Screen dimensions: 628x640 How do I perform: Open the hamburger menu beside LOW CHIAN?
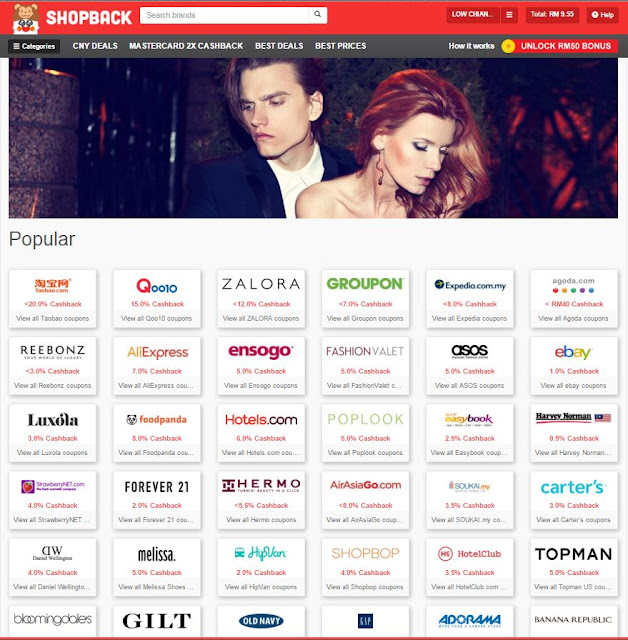[x=509, y=15]
